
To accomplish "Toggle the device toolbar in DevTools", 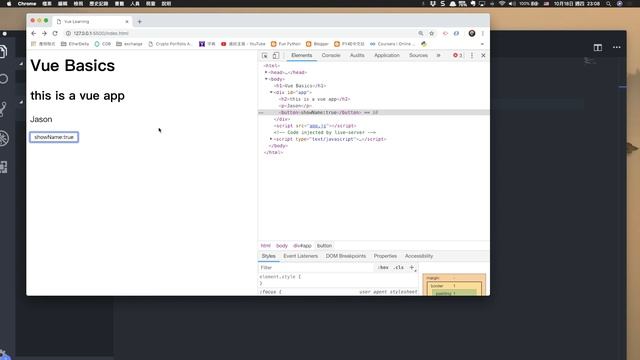I will pyautogui.click(x=276, y=56).
